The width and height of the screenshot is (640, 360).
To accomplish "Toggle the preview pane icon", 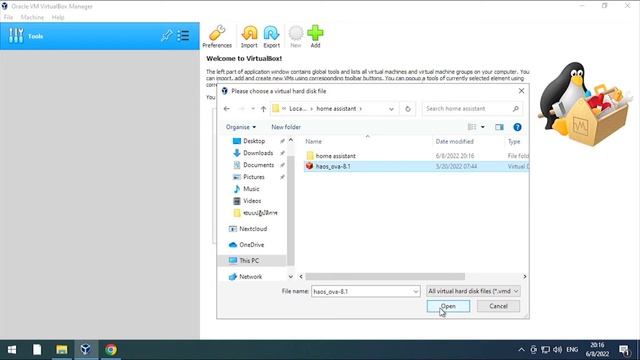I will 499,127.
